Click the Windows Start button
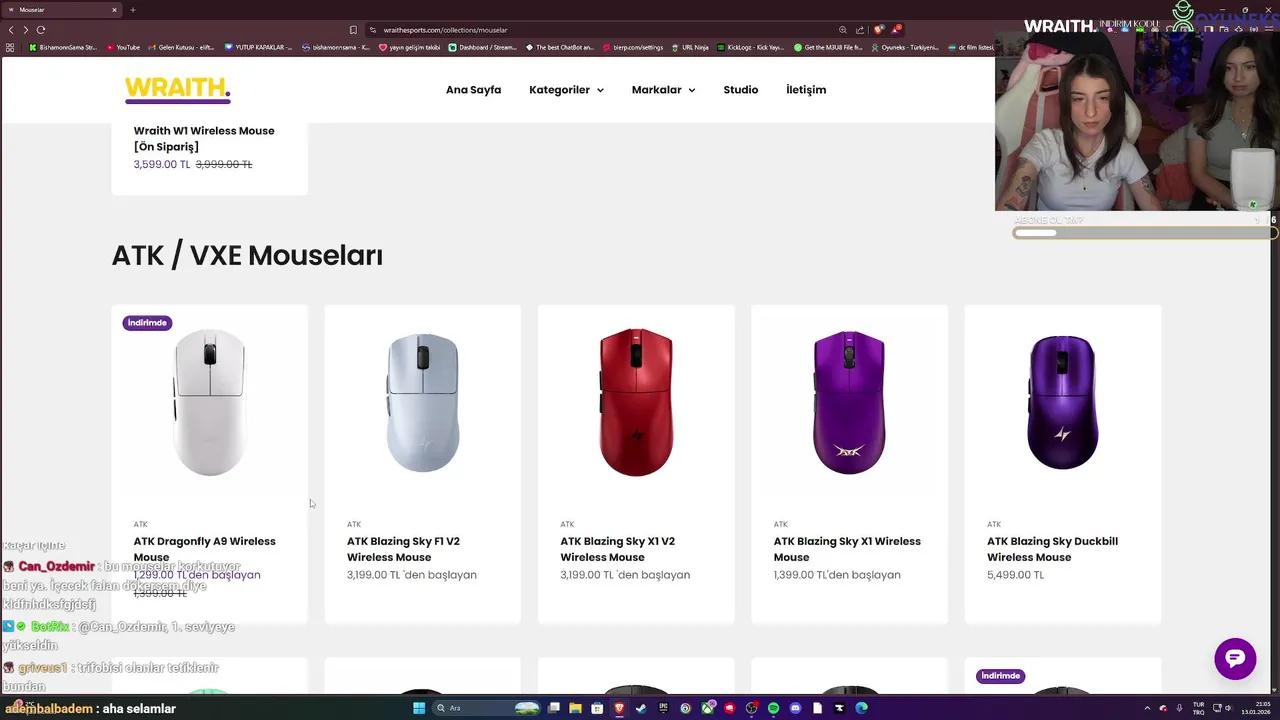The width and height of the screenshot is (1280, 720). click(x=419, y=708)
